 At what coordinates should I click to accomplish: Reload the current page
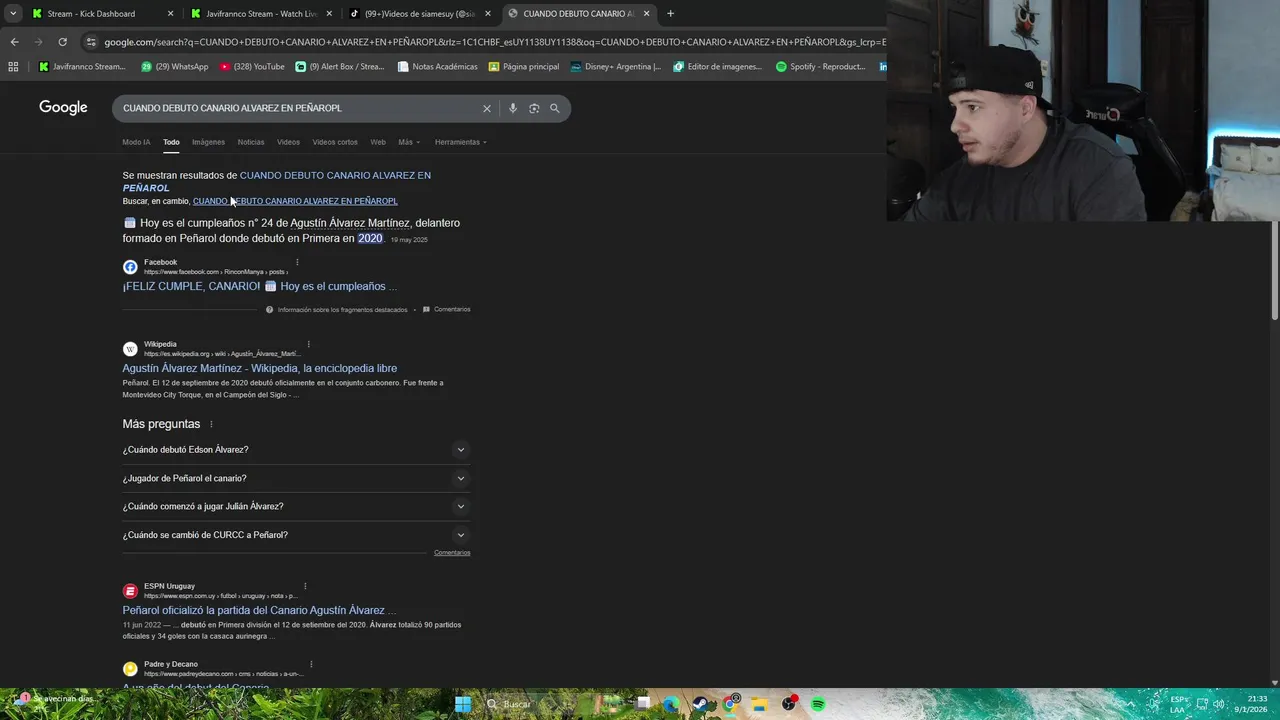click(x=62, y=42)
